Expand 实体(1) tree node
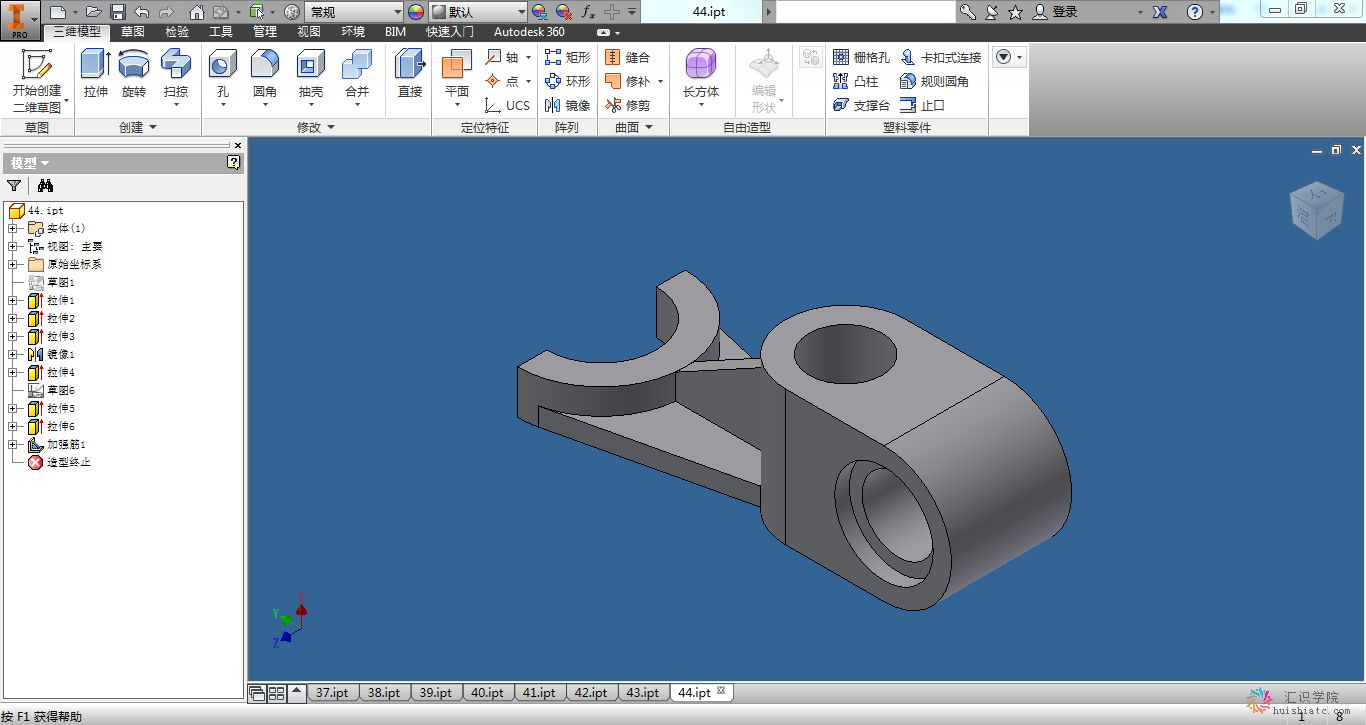This screenshot has width=1366, height=725. [x=12, y=228]
